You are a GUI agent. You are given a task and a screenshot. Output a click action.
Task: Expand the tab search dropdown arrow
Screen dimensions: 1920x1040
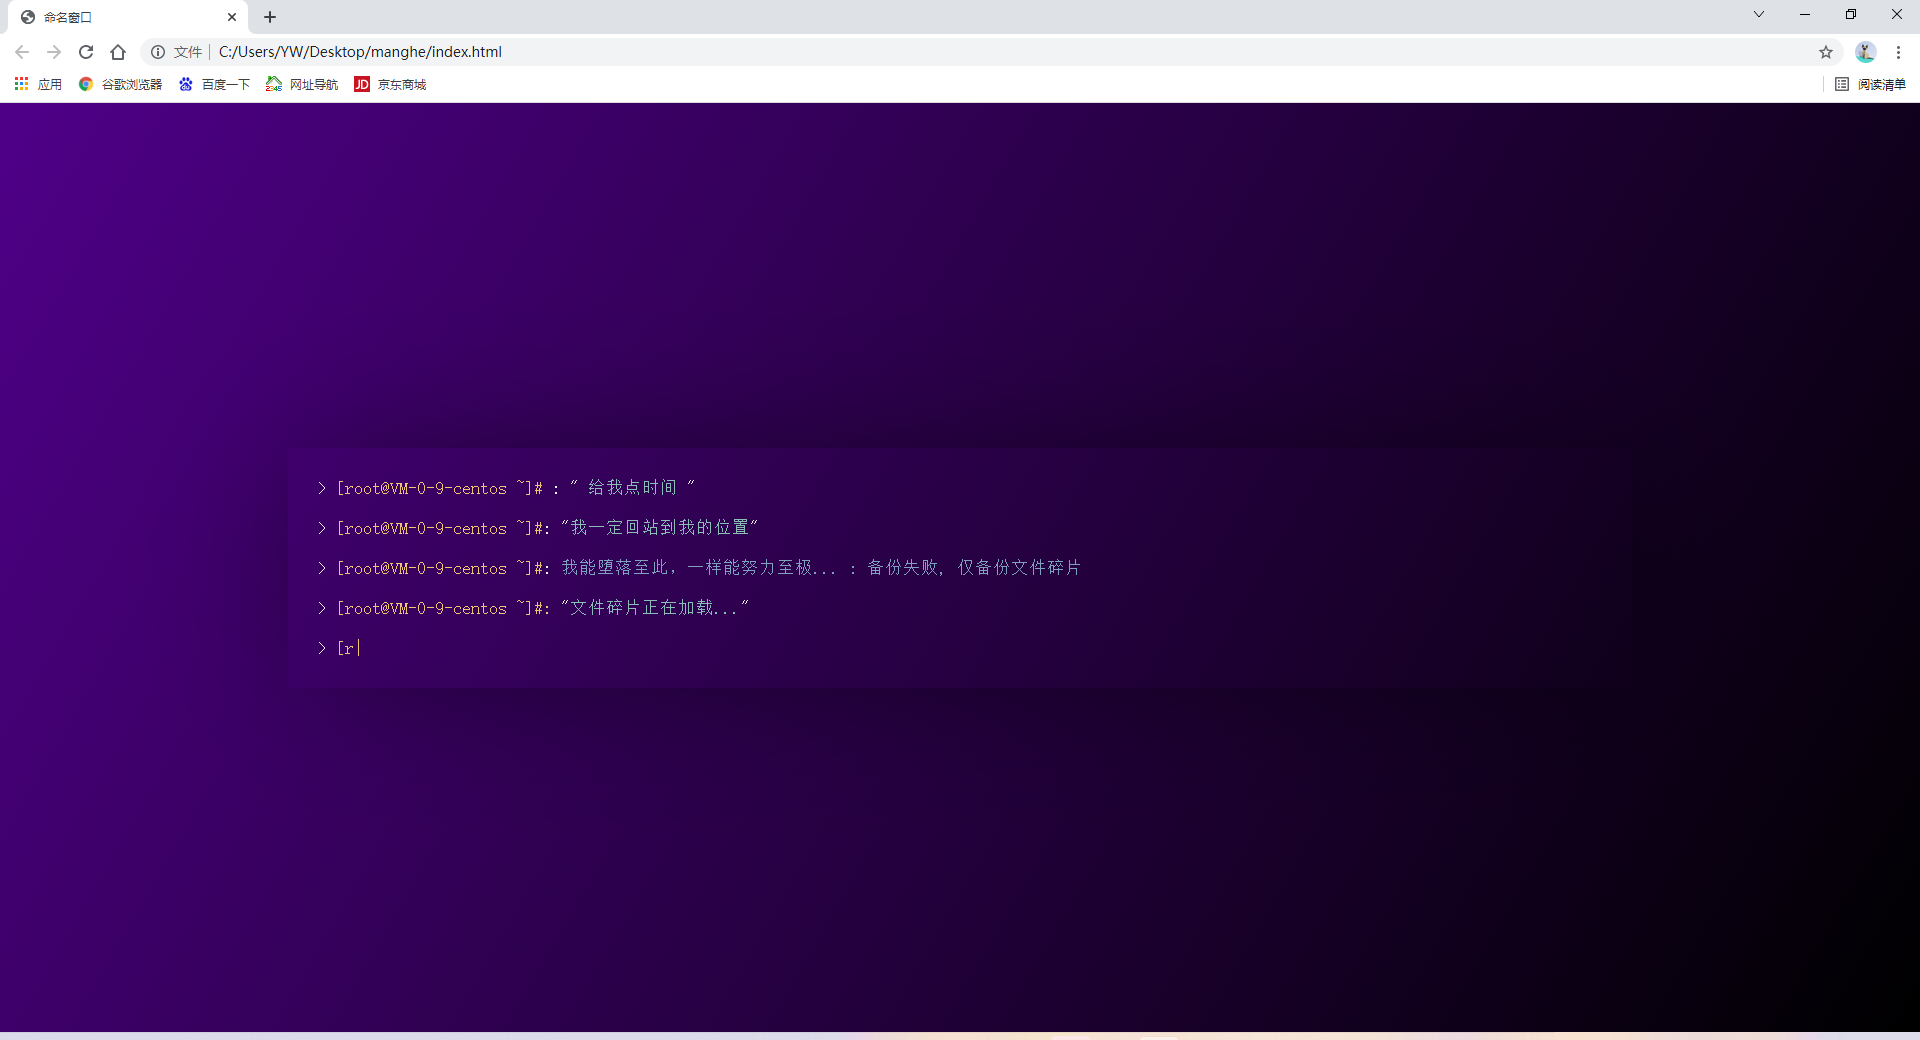[x=1759, y=14]
